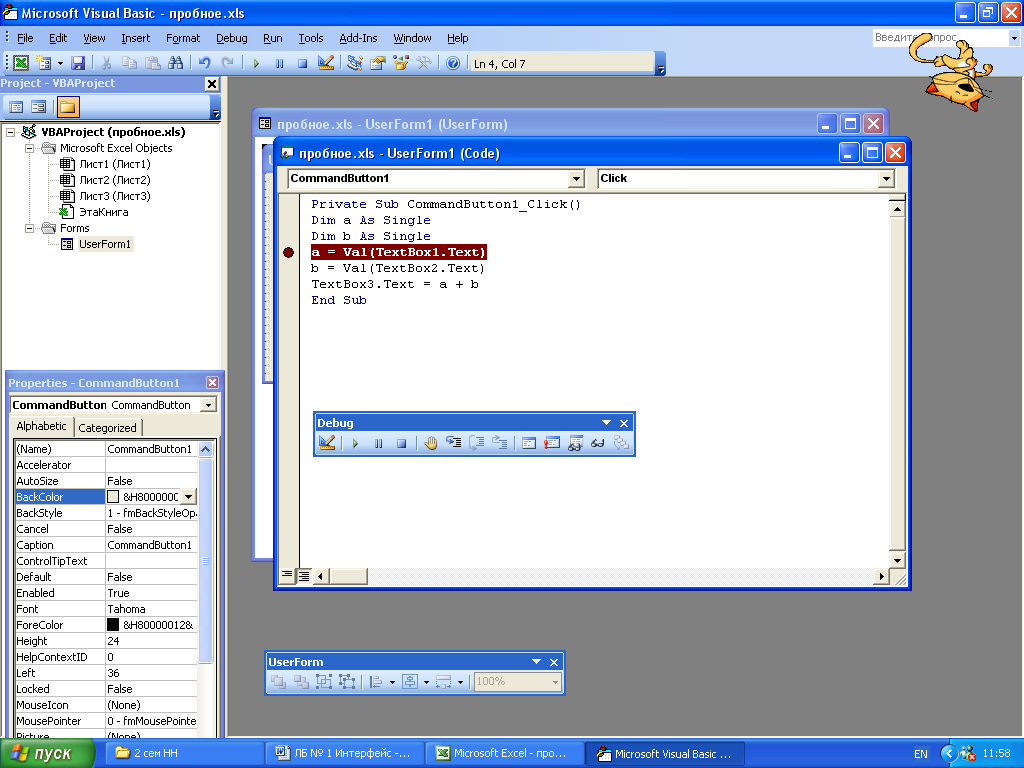Open the Debug menu
Screen dimensions: 1024x768
click(232, 38)
